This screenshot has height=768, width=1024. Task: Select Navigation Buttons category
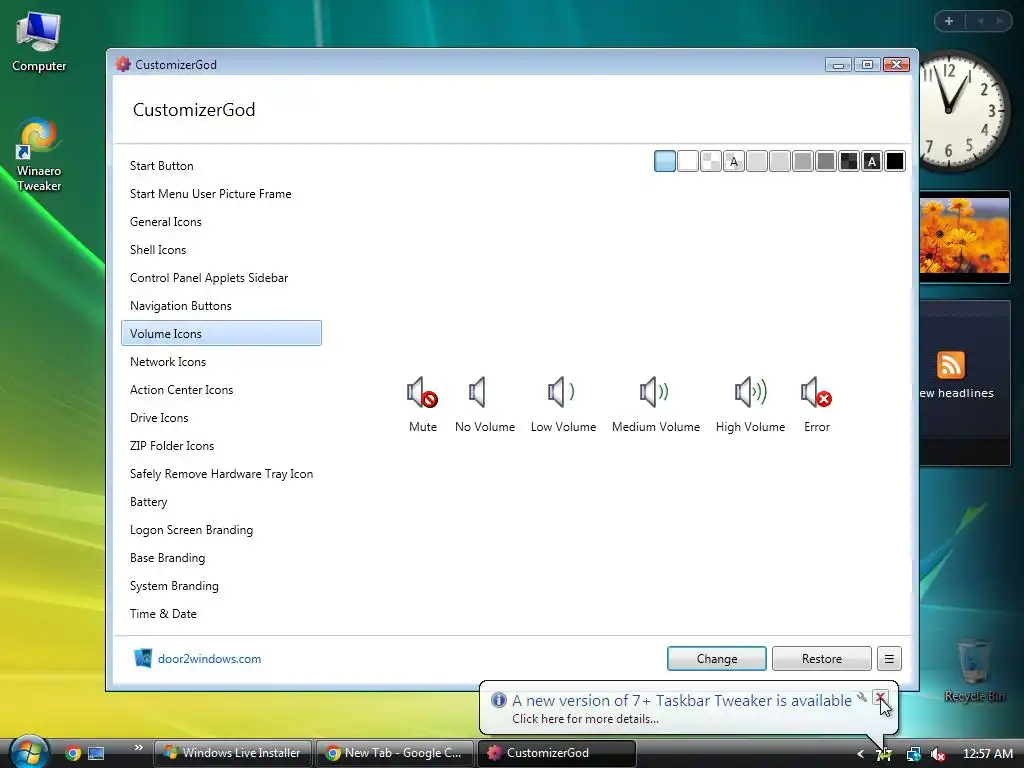point(221,306)
